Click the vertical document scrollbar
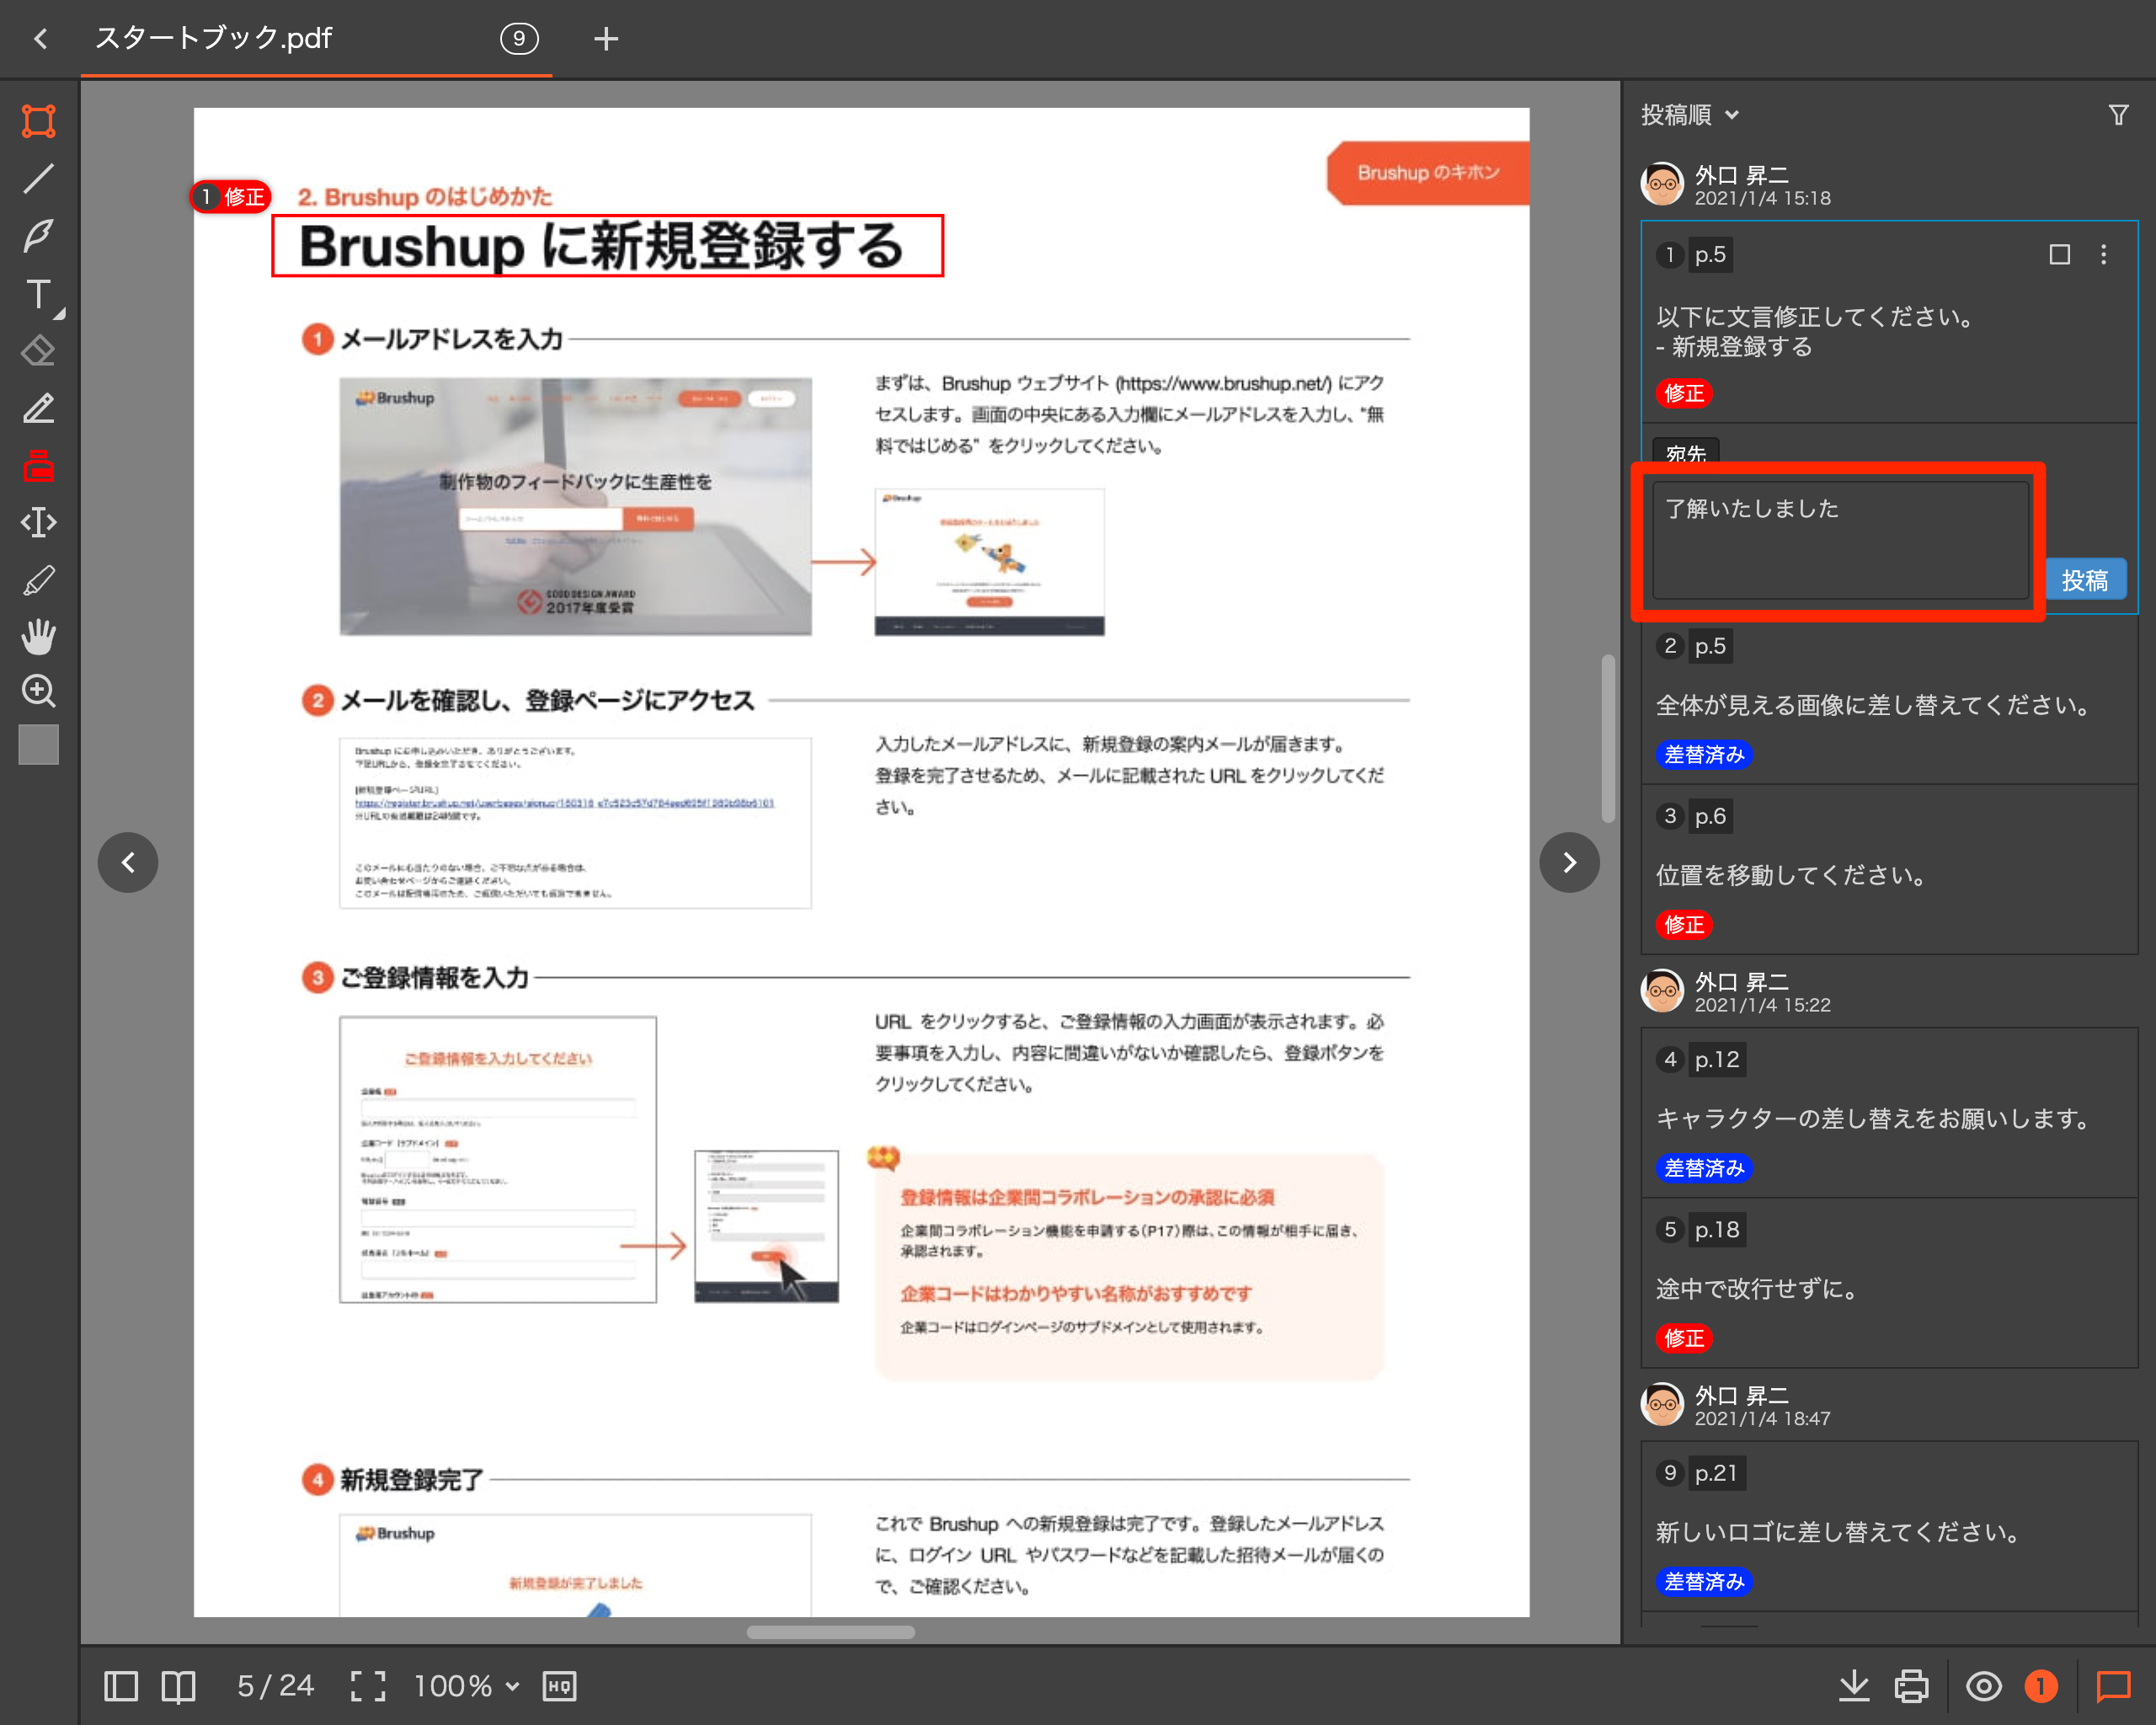This screenshot has width=2156, height=1725. [1608, 738]
